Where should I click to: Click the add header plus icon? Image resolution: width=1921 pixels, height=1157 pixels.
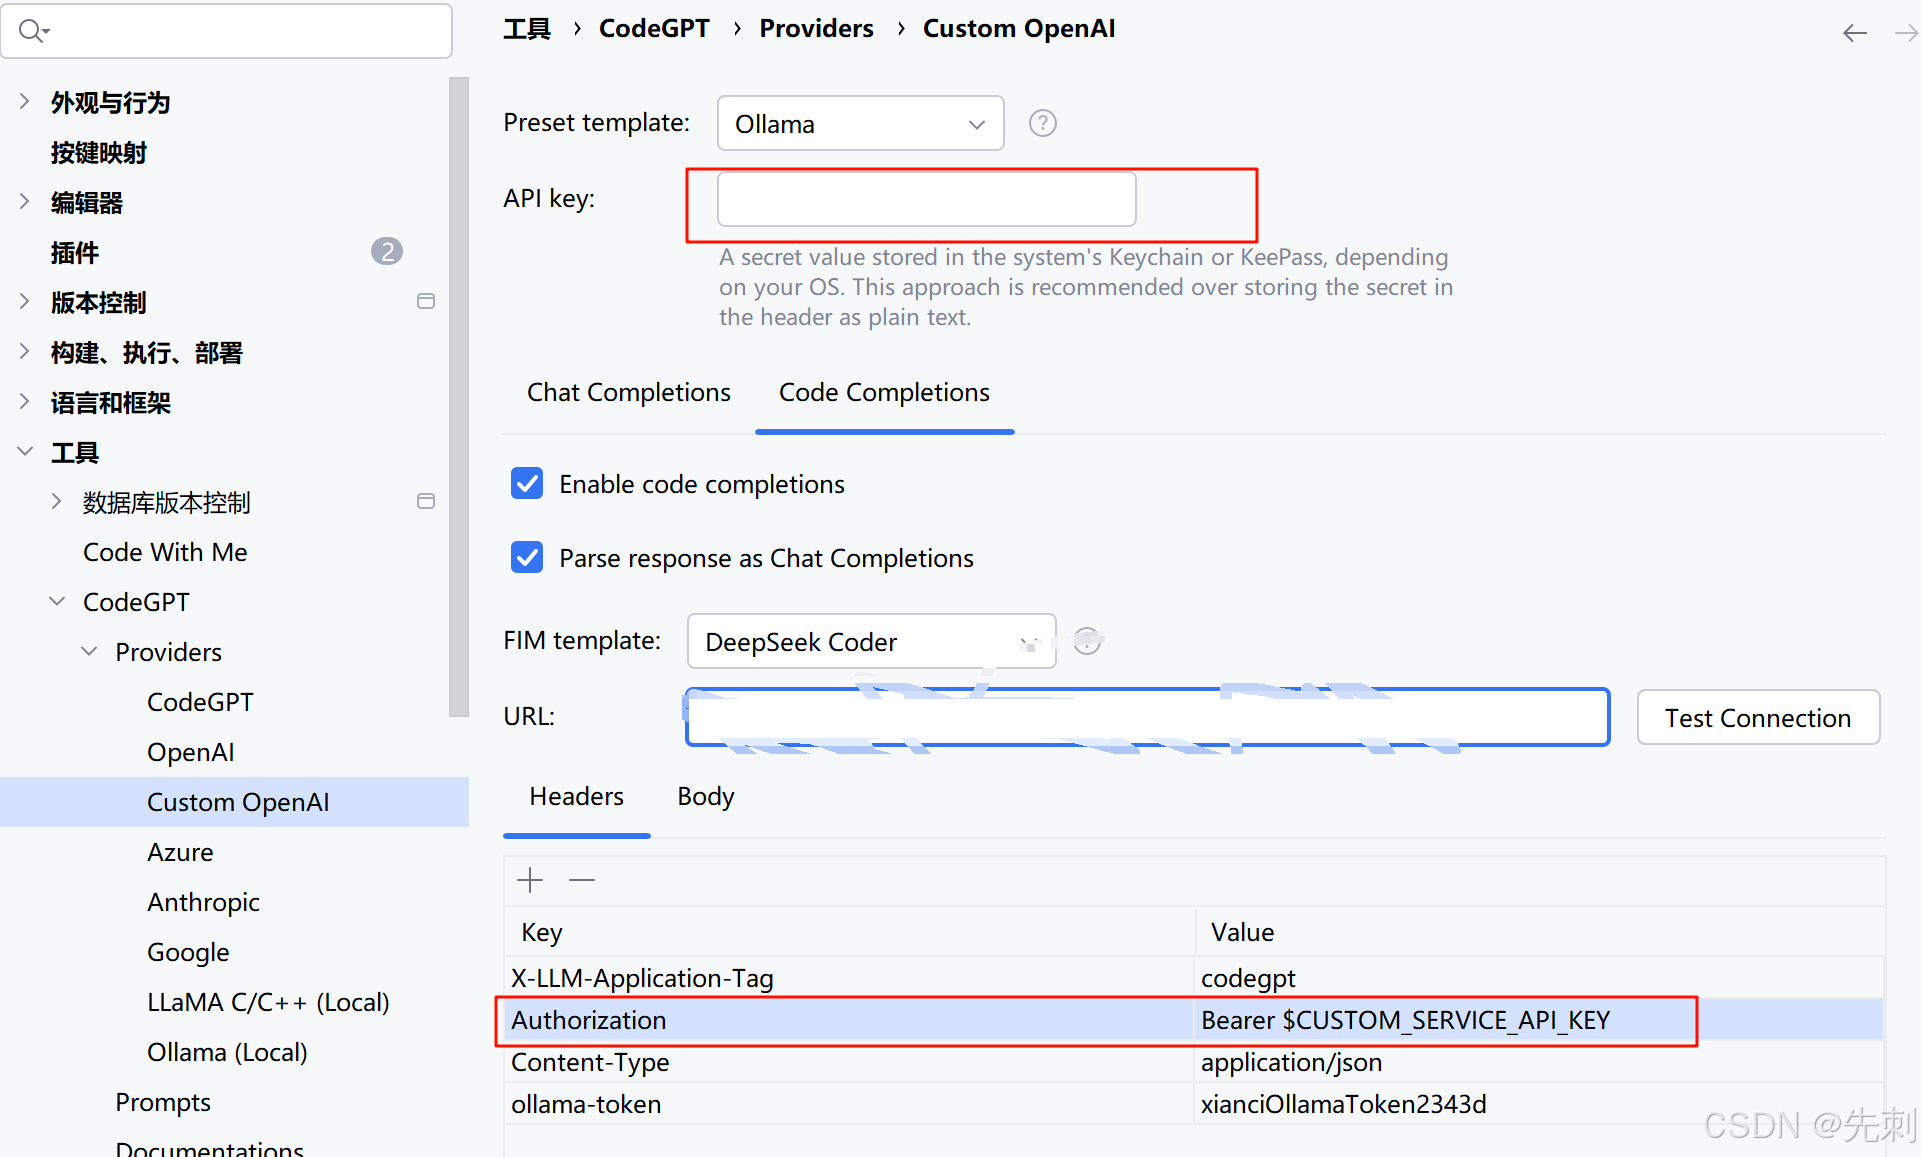click(x=530, y=880)
